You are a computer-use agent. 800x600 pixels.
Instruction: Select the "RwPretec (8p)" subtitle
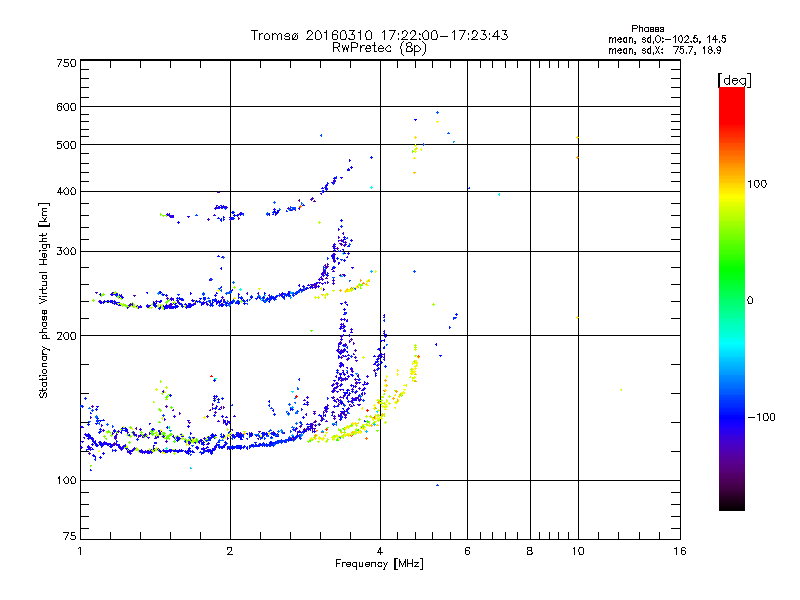pos(379,48)
